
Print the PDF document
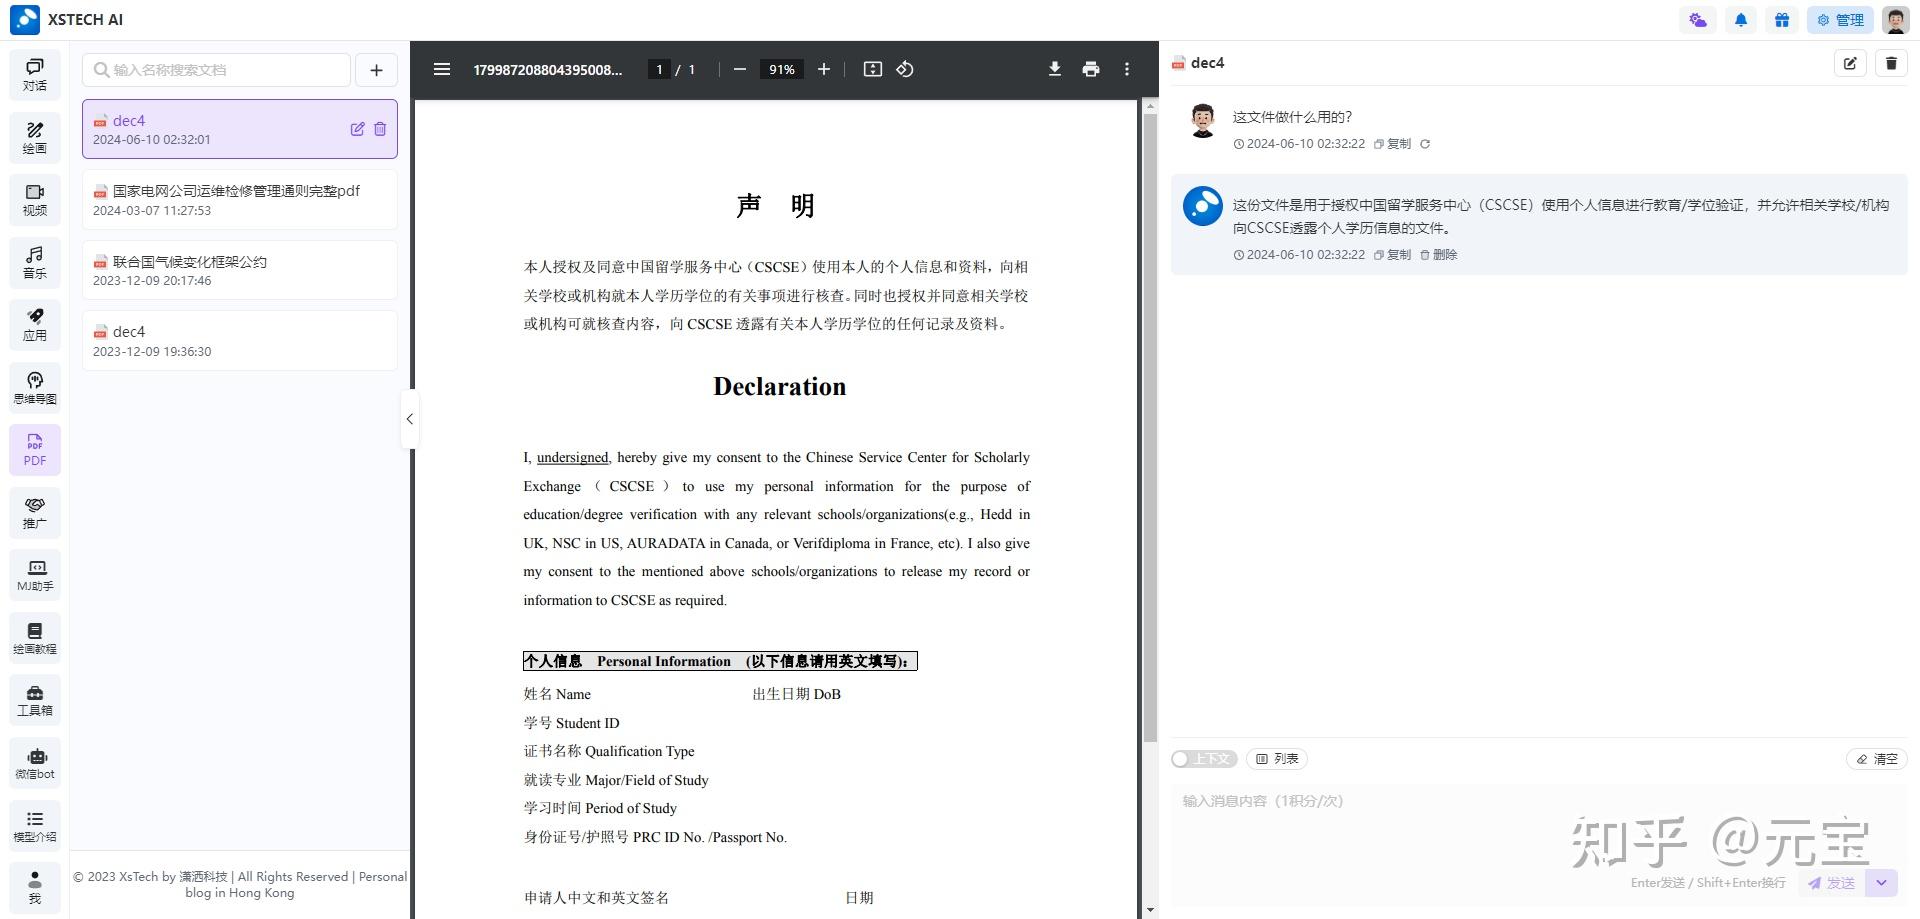pyautogui.click(x=1090, y=69)
